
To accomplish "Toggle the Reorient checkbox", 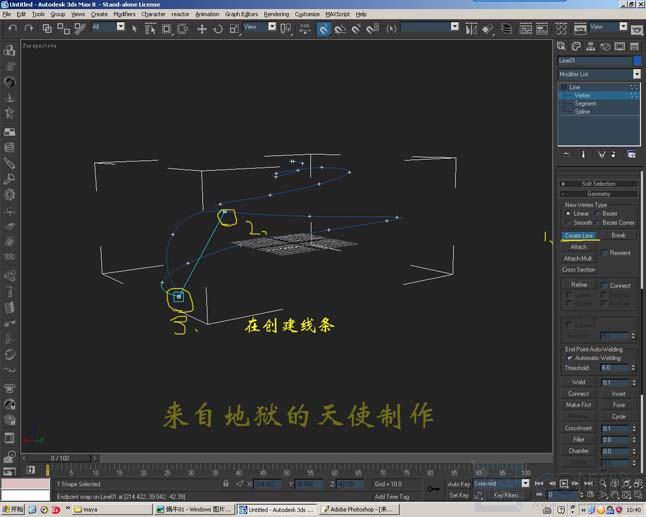I will [605, 253].
